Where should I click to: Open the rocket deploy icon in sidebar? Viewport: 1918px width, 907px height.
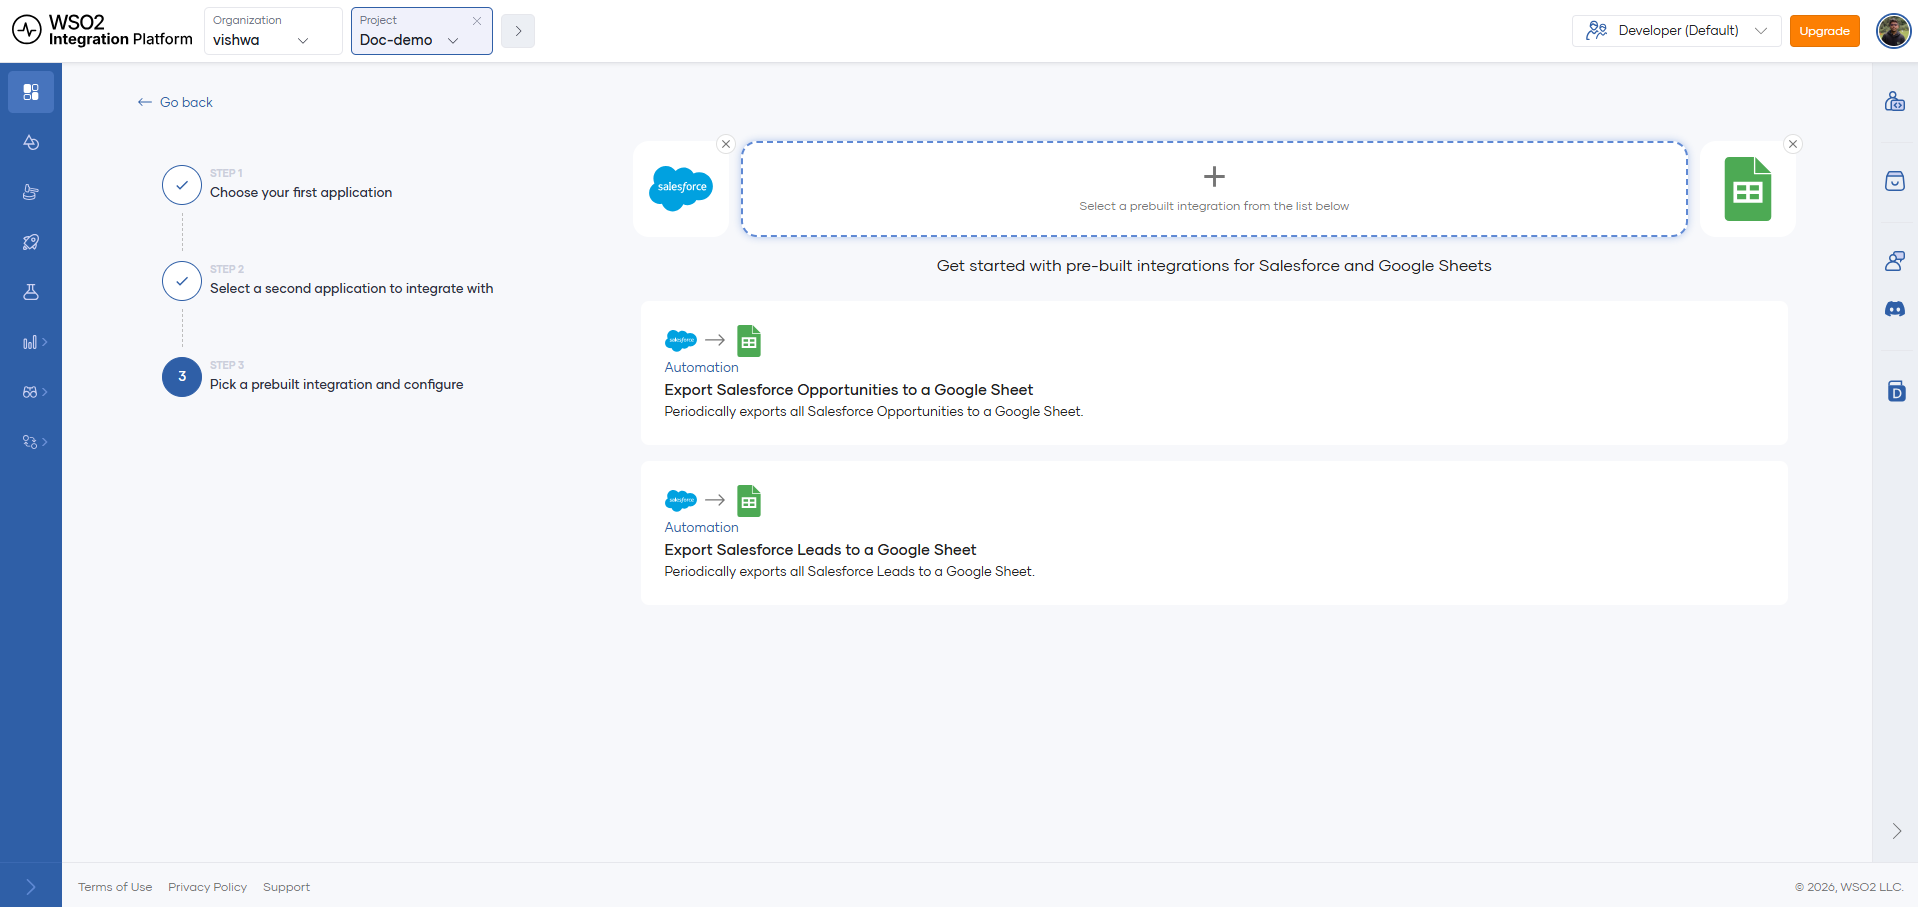pyautogui.click(x=31, y=242)
